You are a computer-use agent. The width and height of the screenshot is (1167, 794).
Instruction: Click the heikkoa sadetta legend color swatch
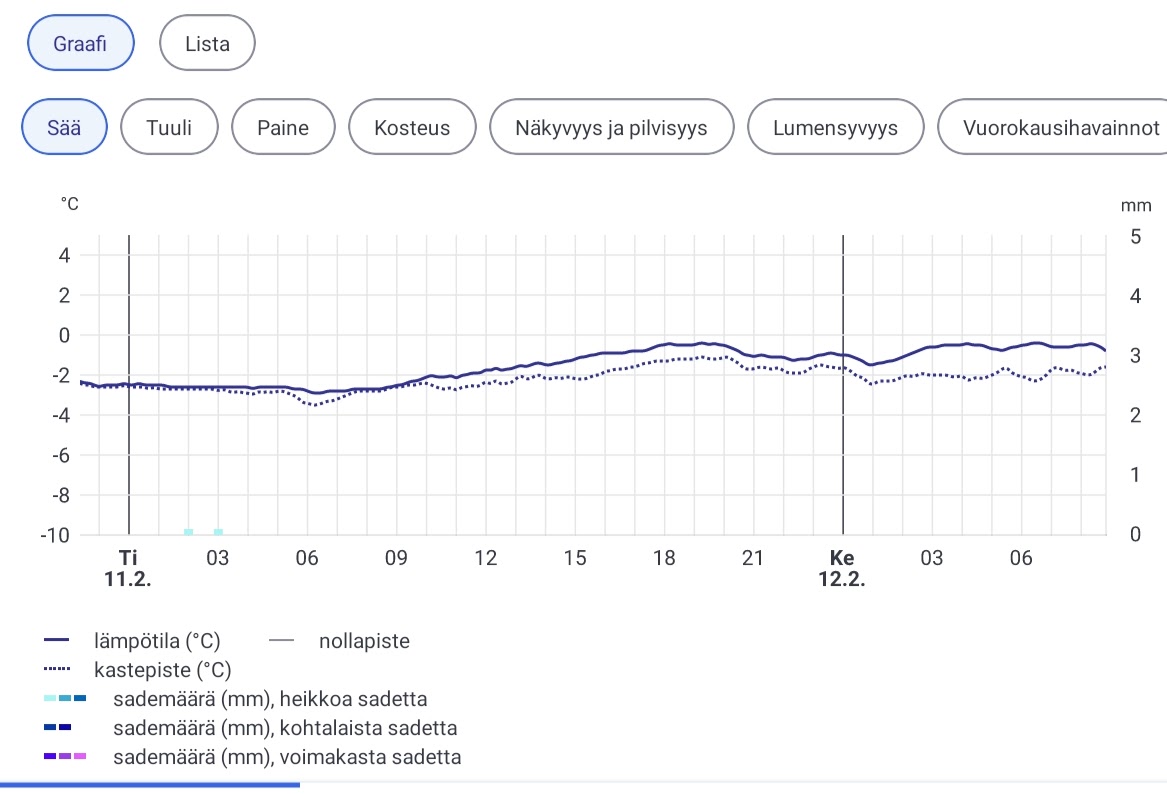[x=66, y=698]
